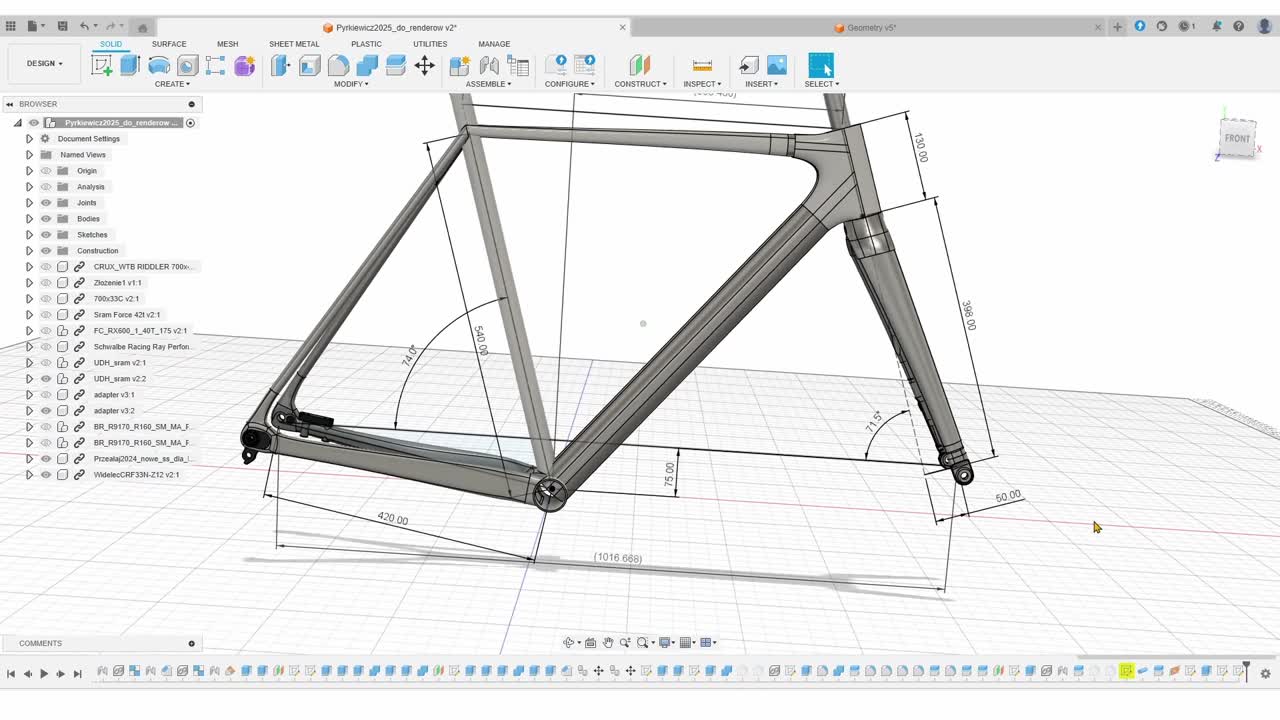Select the Combine tool
Screen dimensions: 1280x720
pyautogui.click(x=367, y=65)
